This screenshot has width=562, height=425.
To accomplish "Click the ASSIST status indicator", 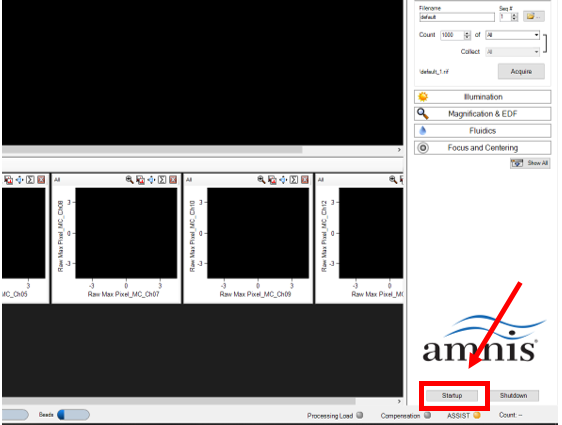I will (x=477, y=415).
